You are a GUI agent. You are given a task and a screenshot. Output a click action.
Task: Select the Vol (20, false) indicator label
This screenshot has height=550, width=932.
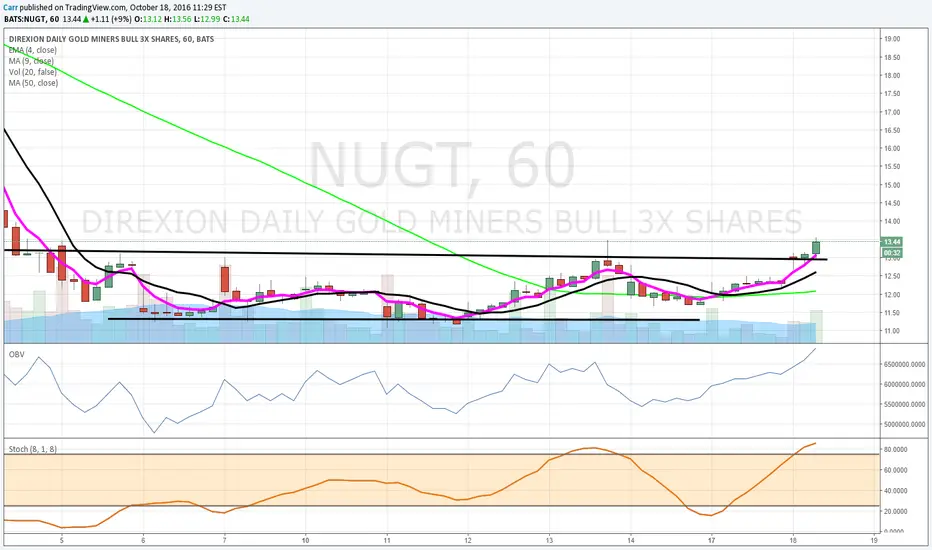(x=33, y=72)
